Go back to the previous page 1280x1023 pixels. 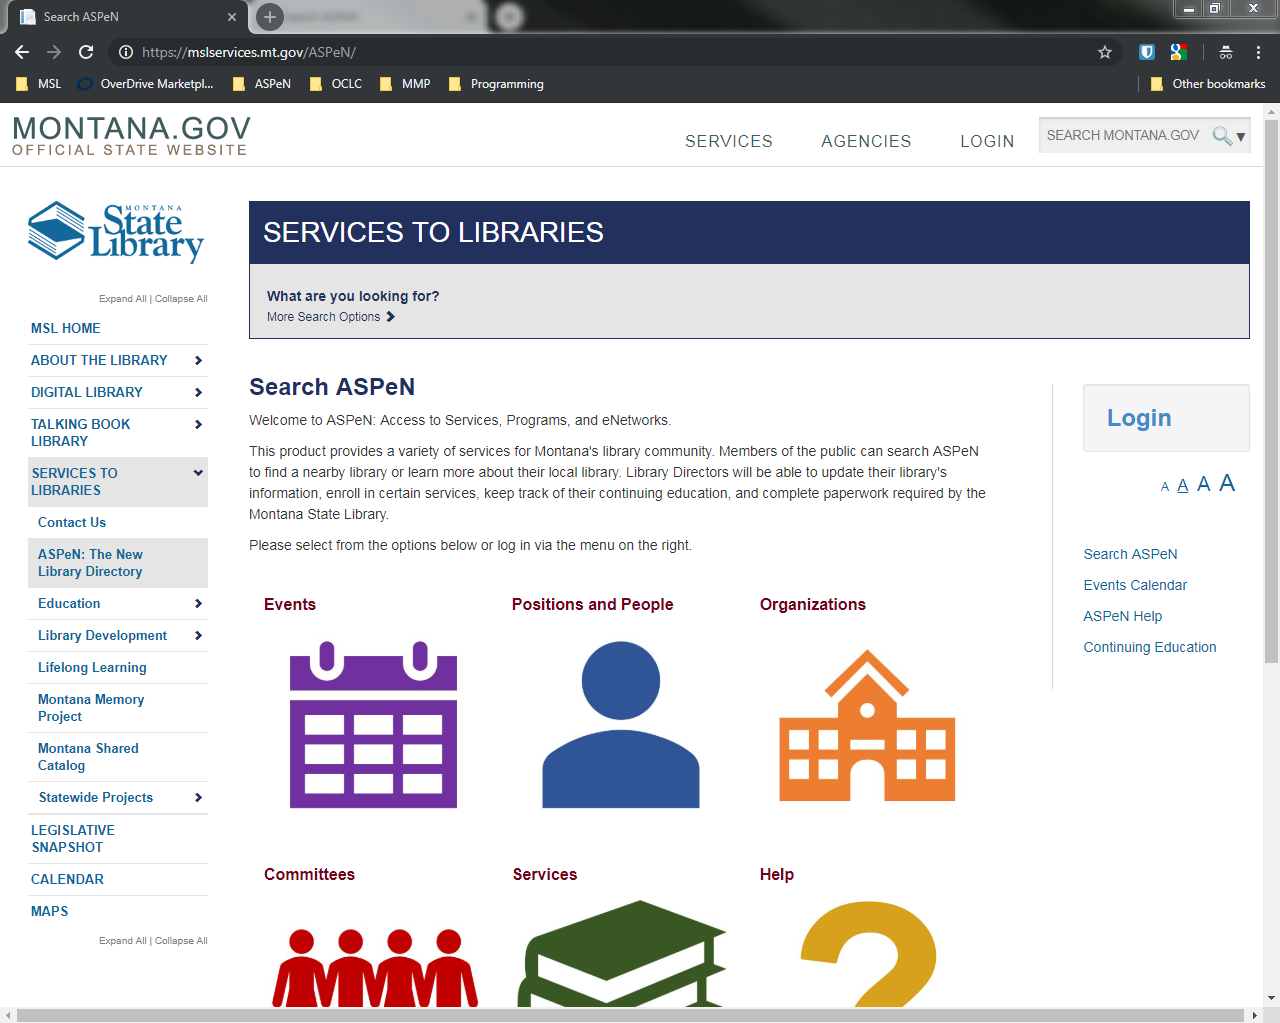coord(22,52)
